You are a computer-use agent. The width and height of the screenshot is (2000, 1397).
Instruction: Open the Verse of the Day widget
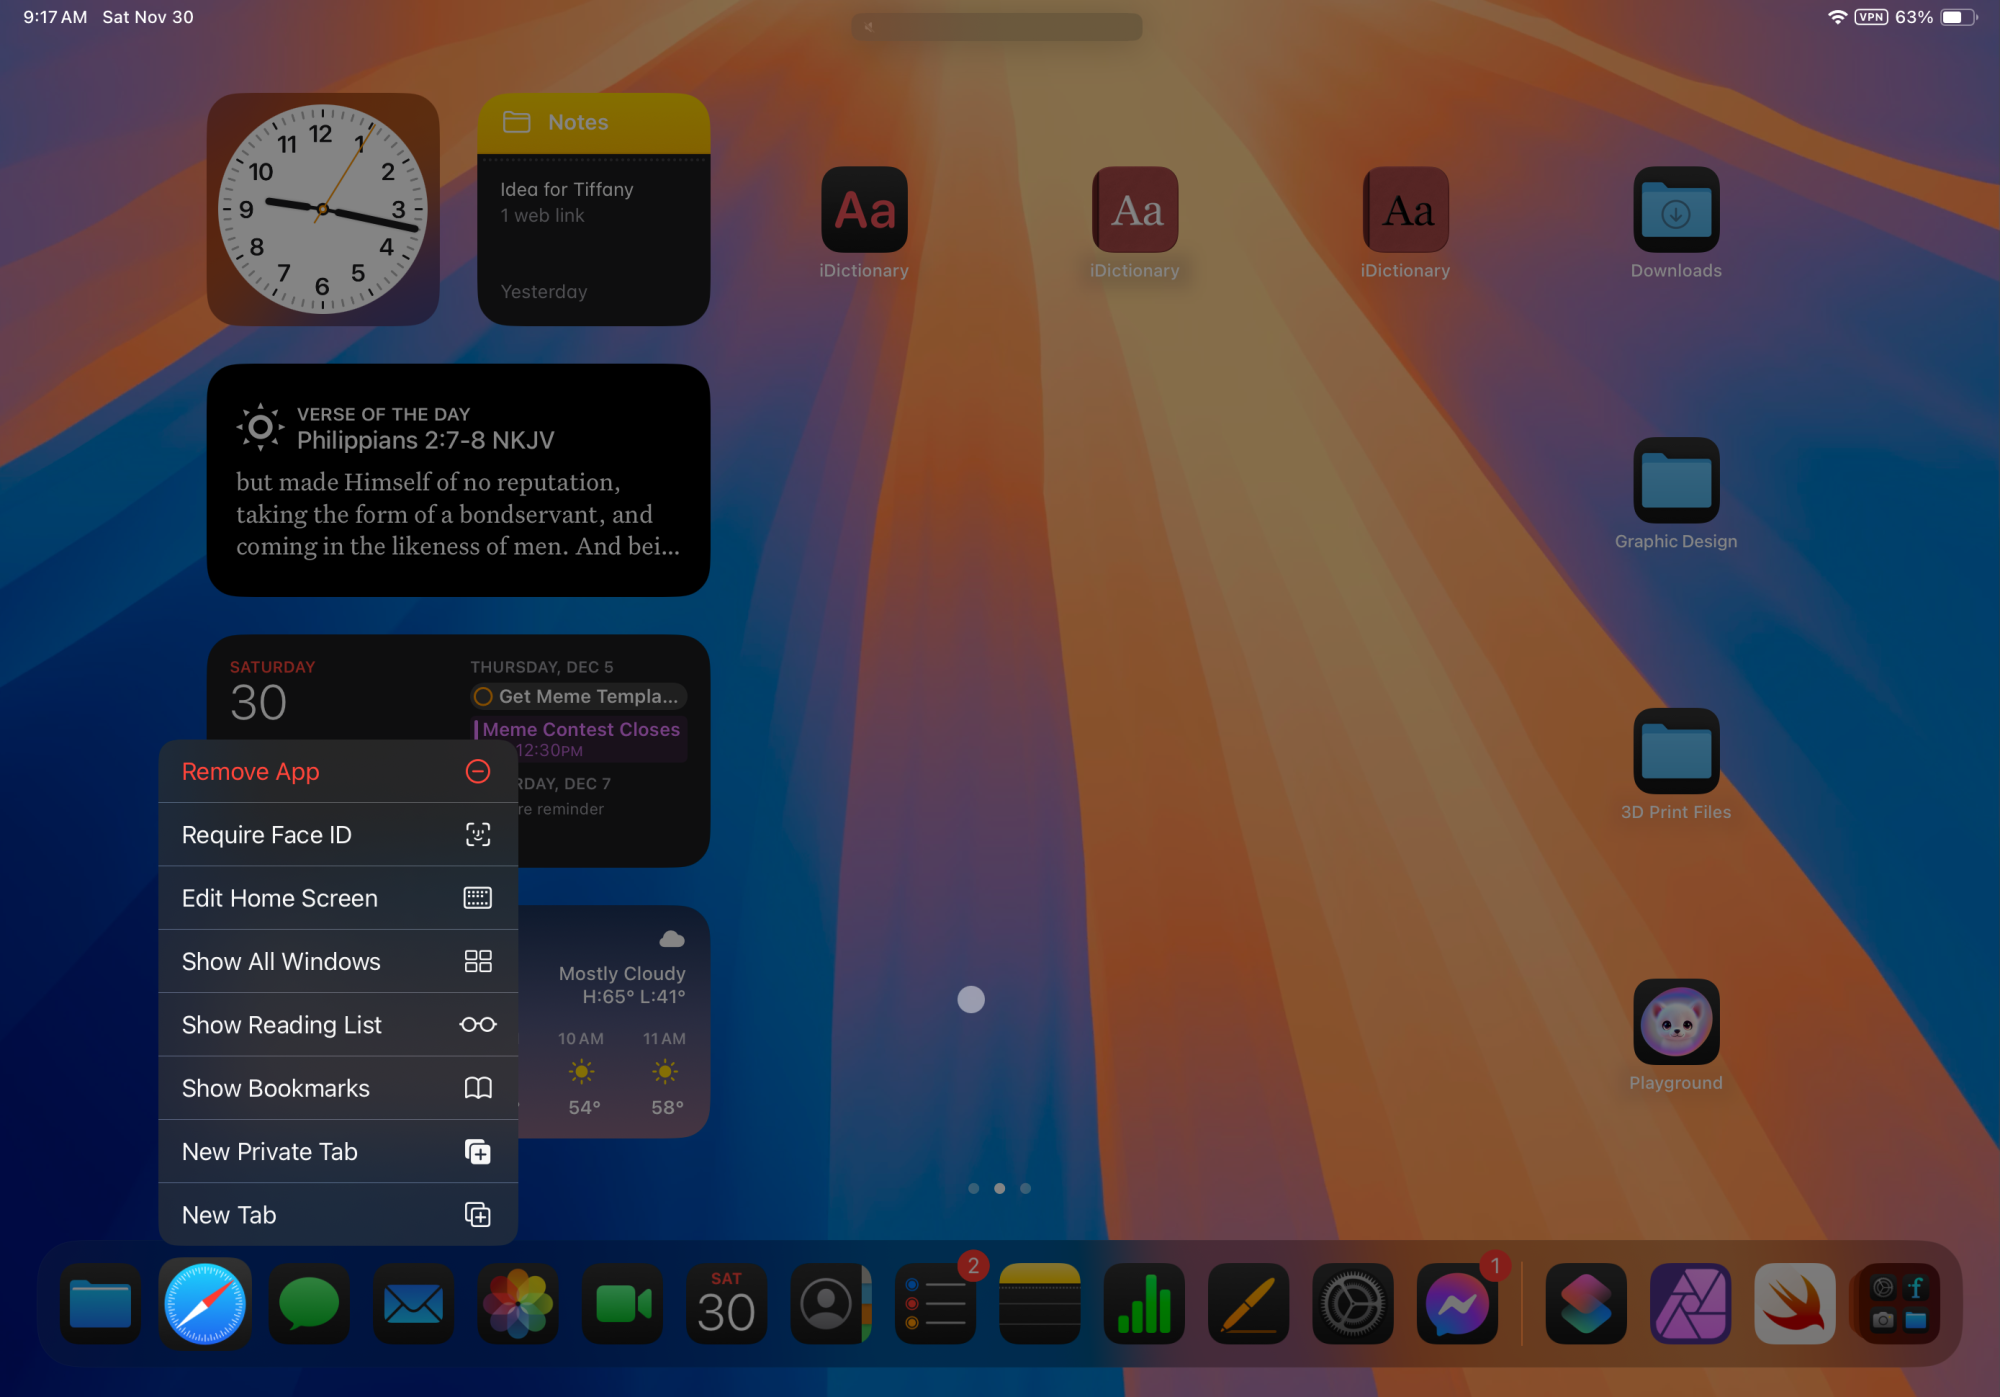458,480
